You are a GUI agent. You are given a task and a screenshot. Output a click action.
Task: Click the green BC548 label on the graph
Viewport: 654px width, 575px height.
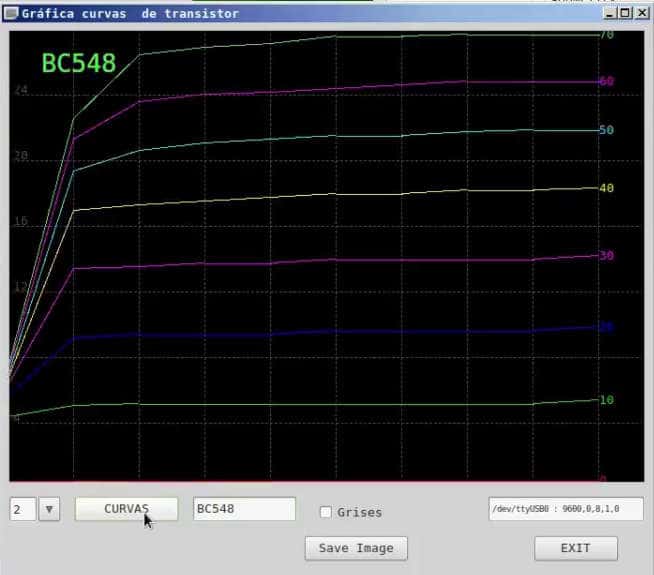pos(79,63)
